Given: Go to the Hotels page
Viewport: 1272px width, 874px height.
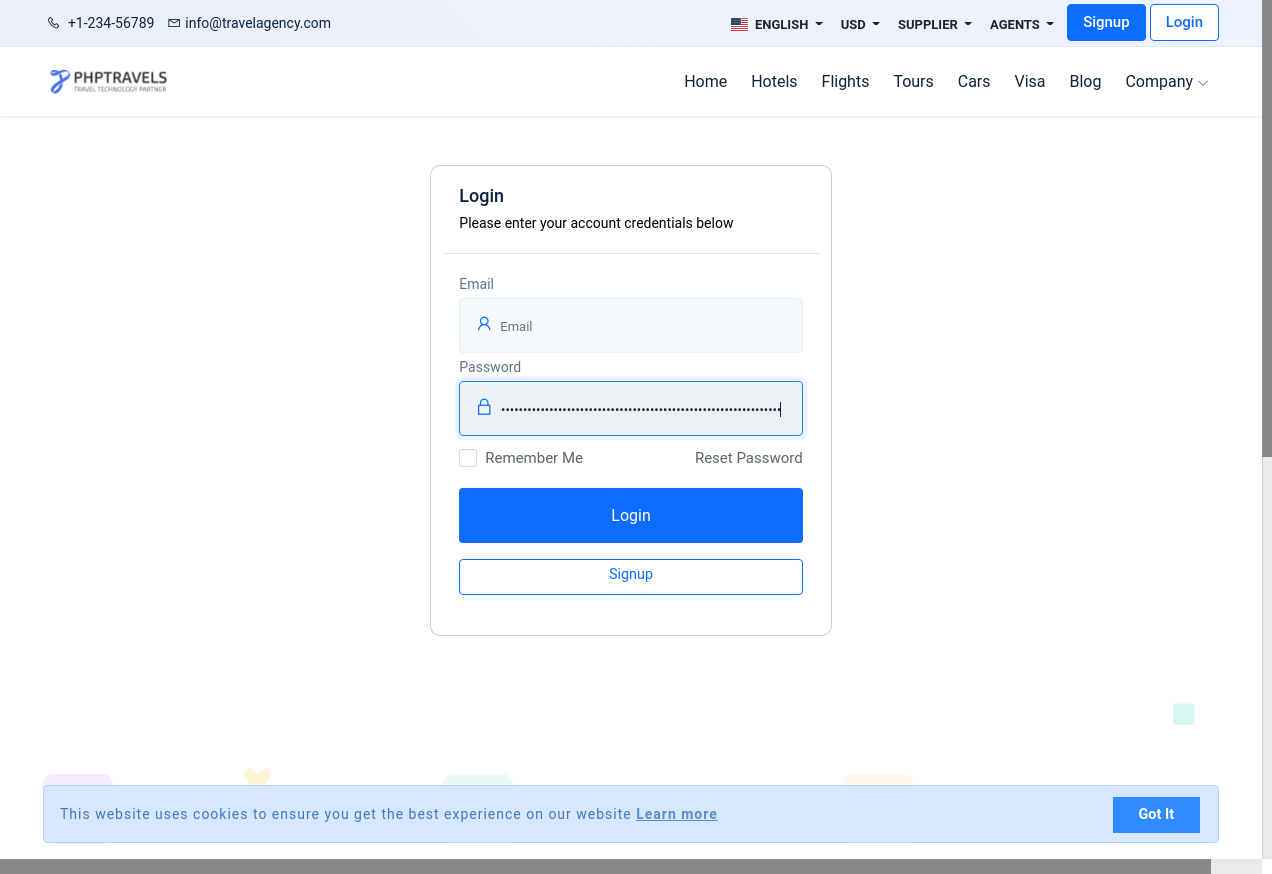Looking at the screenshot, I should (774, 82).
